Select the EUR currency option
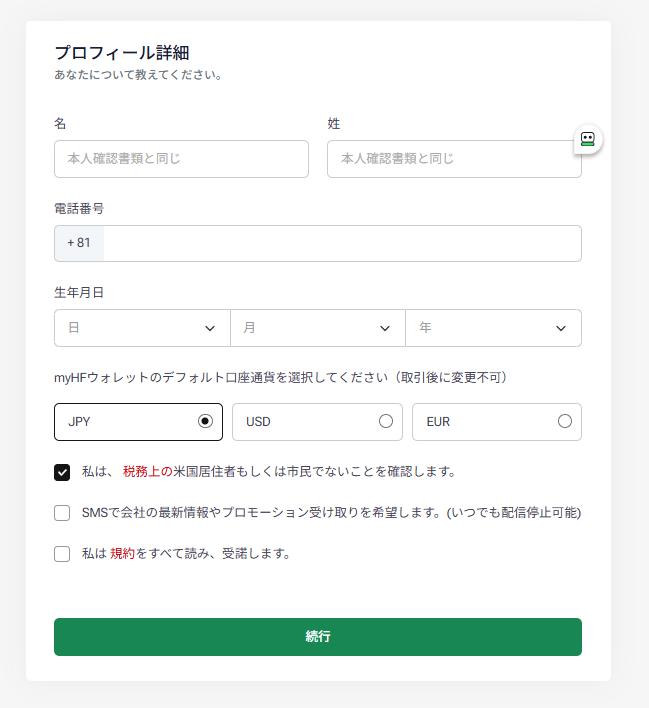The image size is (649, 708). click(564, 422)
